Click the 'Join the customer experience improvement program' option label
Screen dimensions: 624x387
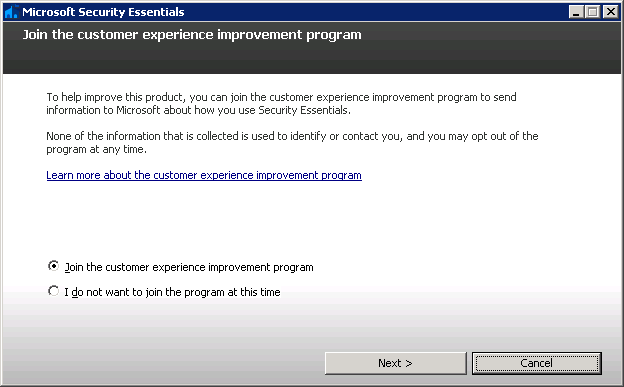pyautogui.click(x=189, y=267)
